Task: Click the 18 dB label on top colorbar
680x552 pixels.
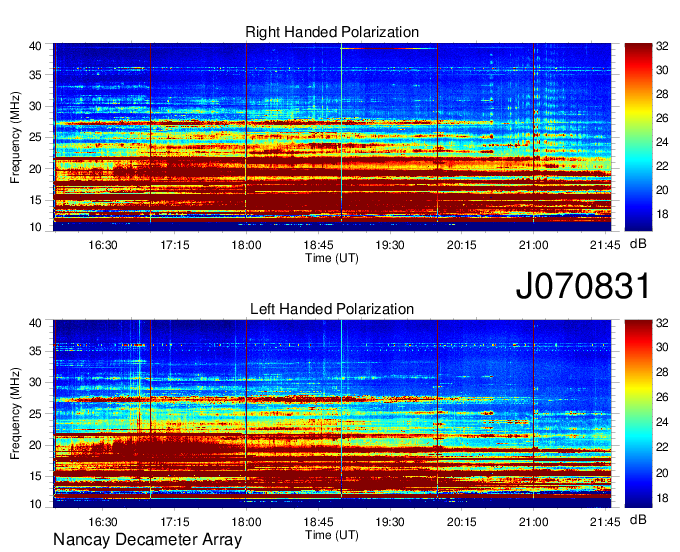Action: [x=662, y=214]
